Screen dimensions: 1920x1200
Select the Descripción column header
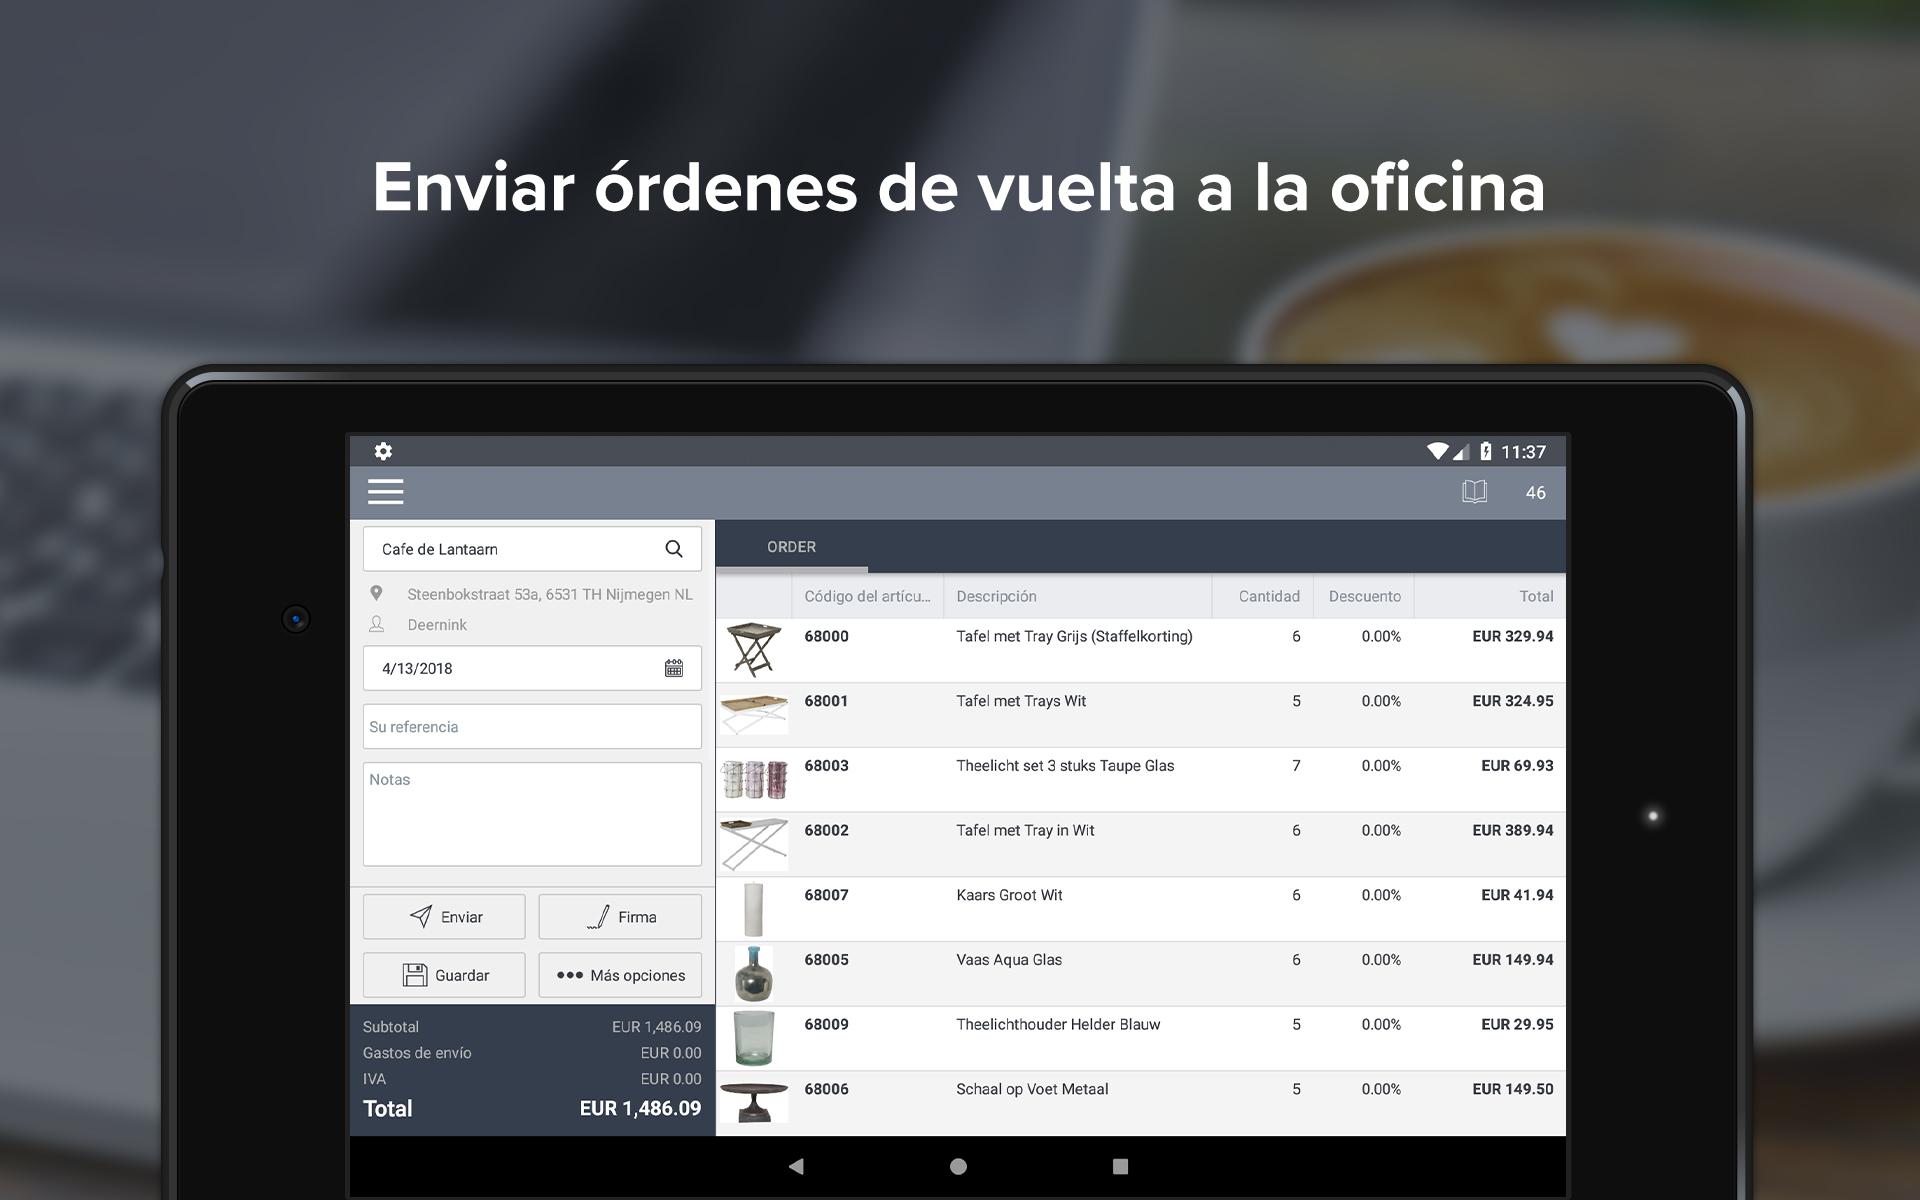point(1078,596)
